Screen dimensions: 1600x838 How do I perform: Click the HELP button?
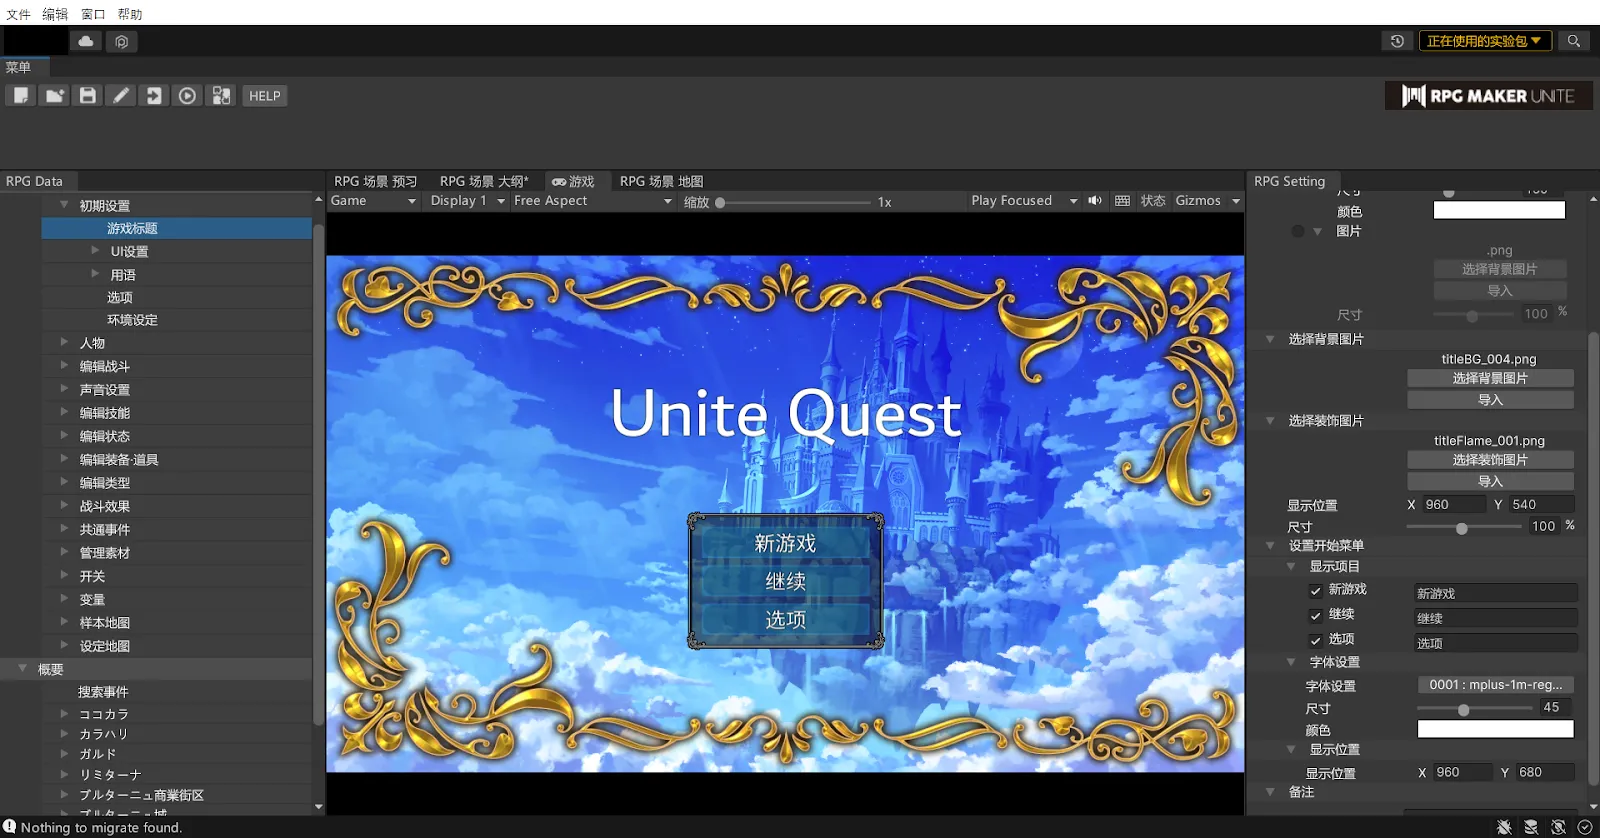click(x=264, y=96)
